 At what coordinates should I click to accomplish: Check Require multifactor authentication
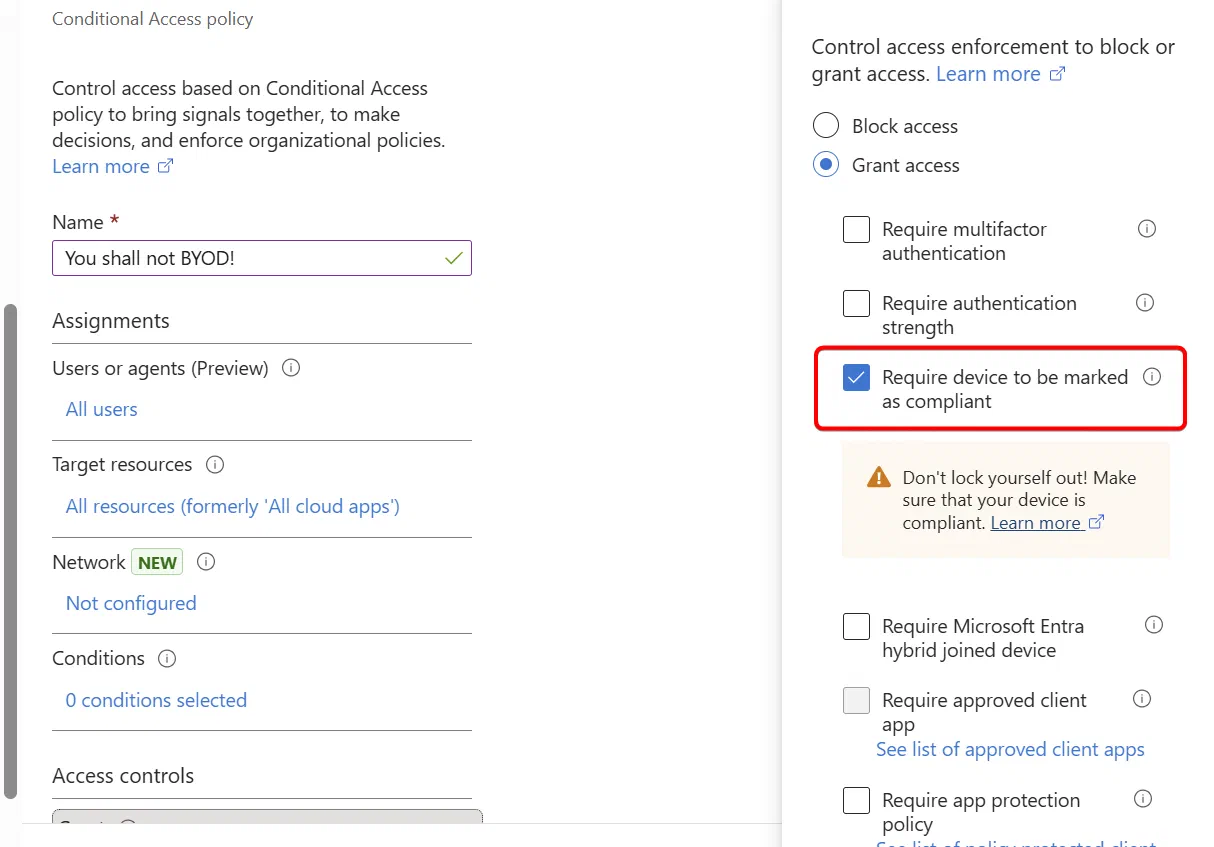856,229
